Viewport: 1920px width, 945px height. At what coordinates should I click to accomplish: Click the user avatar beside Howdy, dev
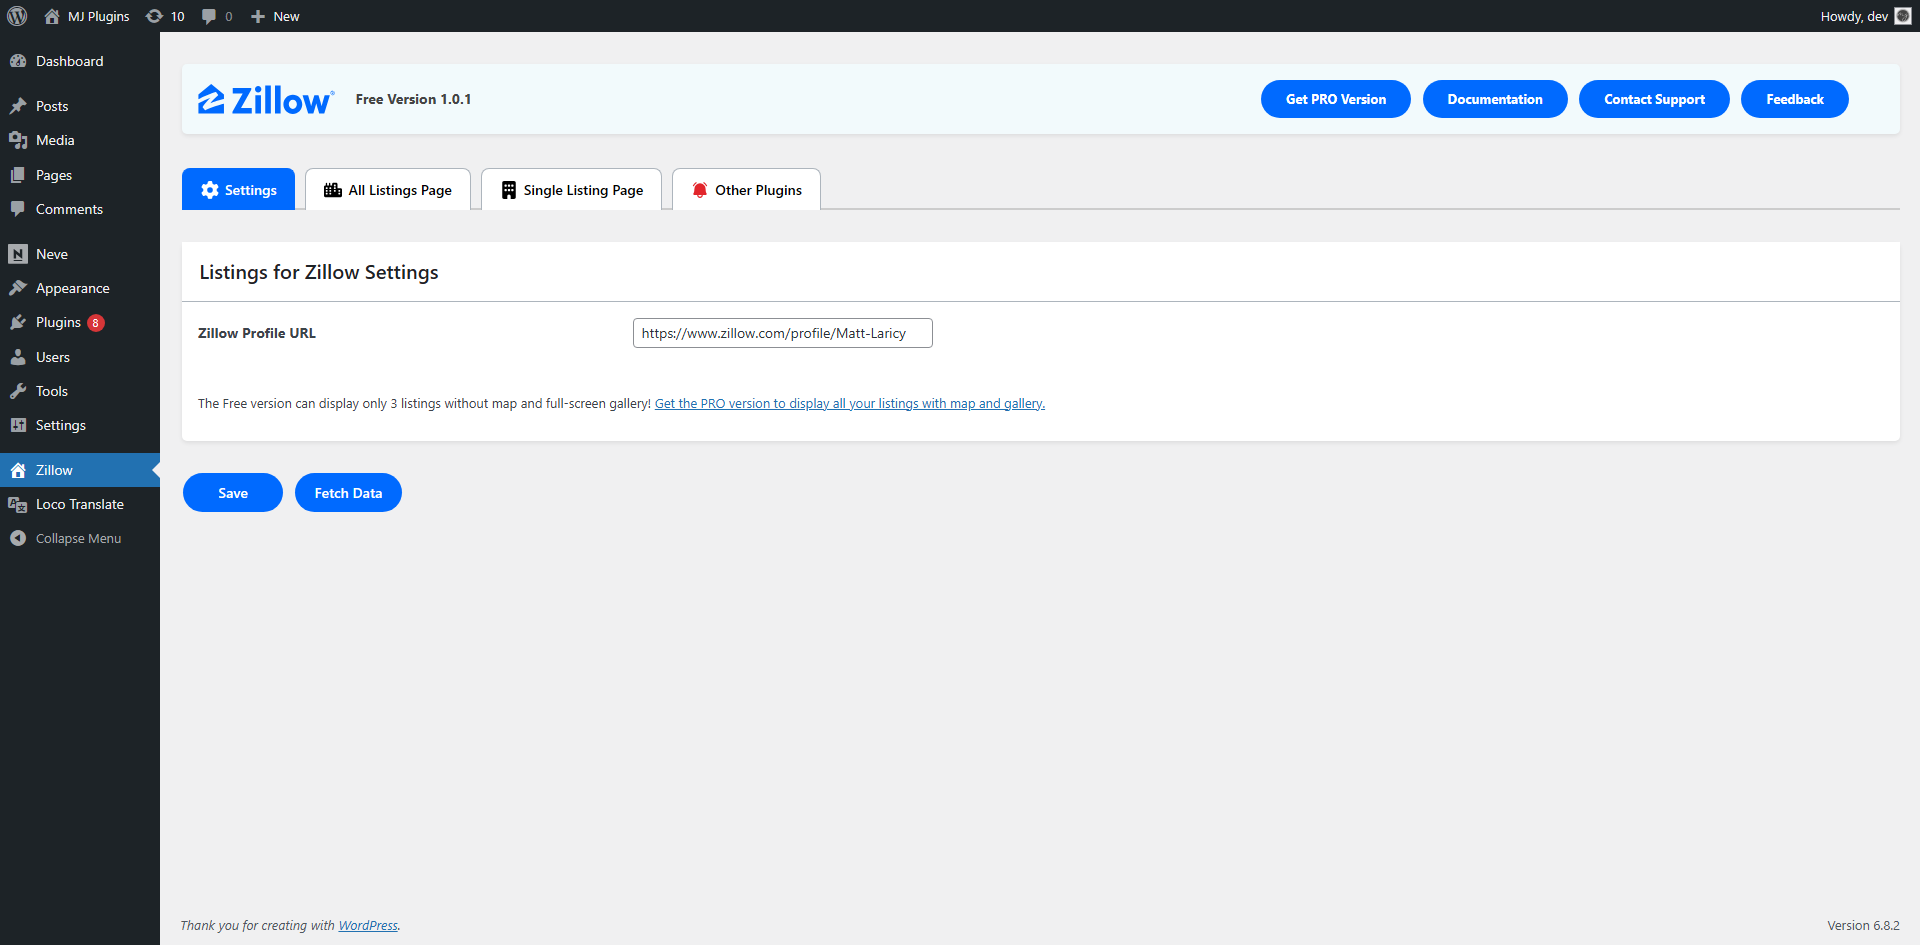pyautogui.click(x=1903, y=16)
